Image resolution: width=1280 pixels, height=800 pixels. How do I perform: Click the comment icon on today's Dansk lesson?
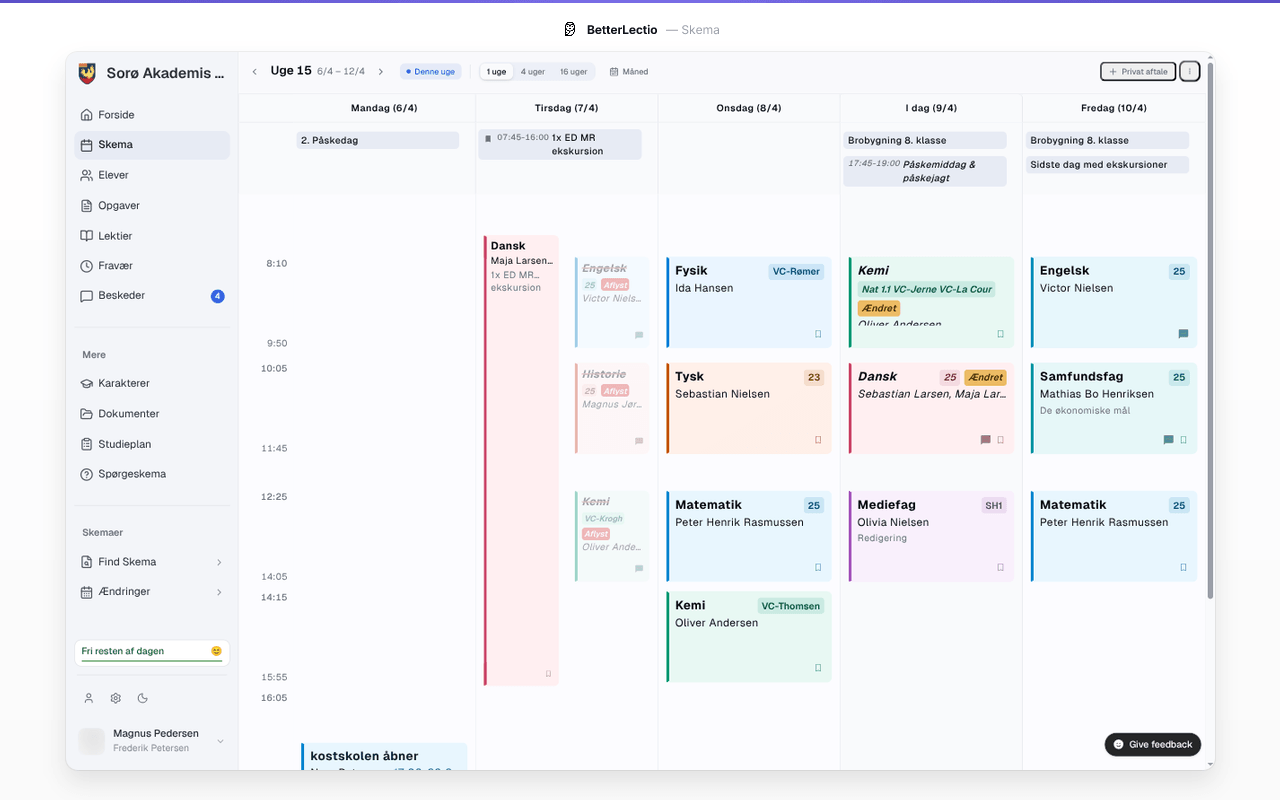[x=985, y=440]
